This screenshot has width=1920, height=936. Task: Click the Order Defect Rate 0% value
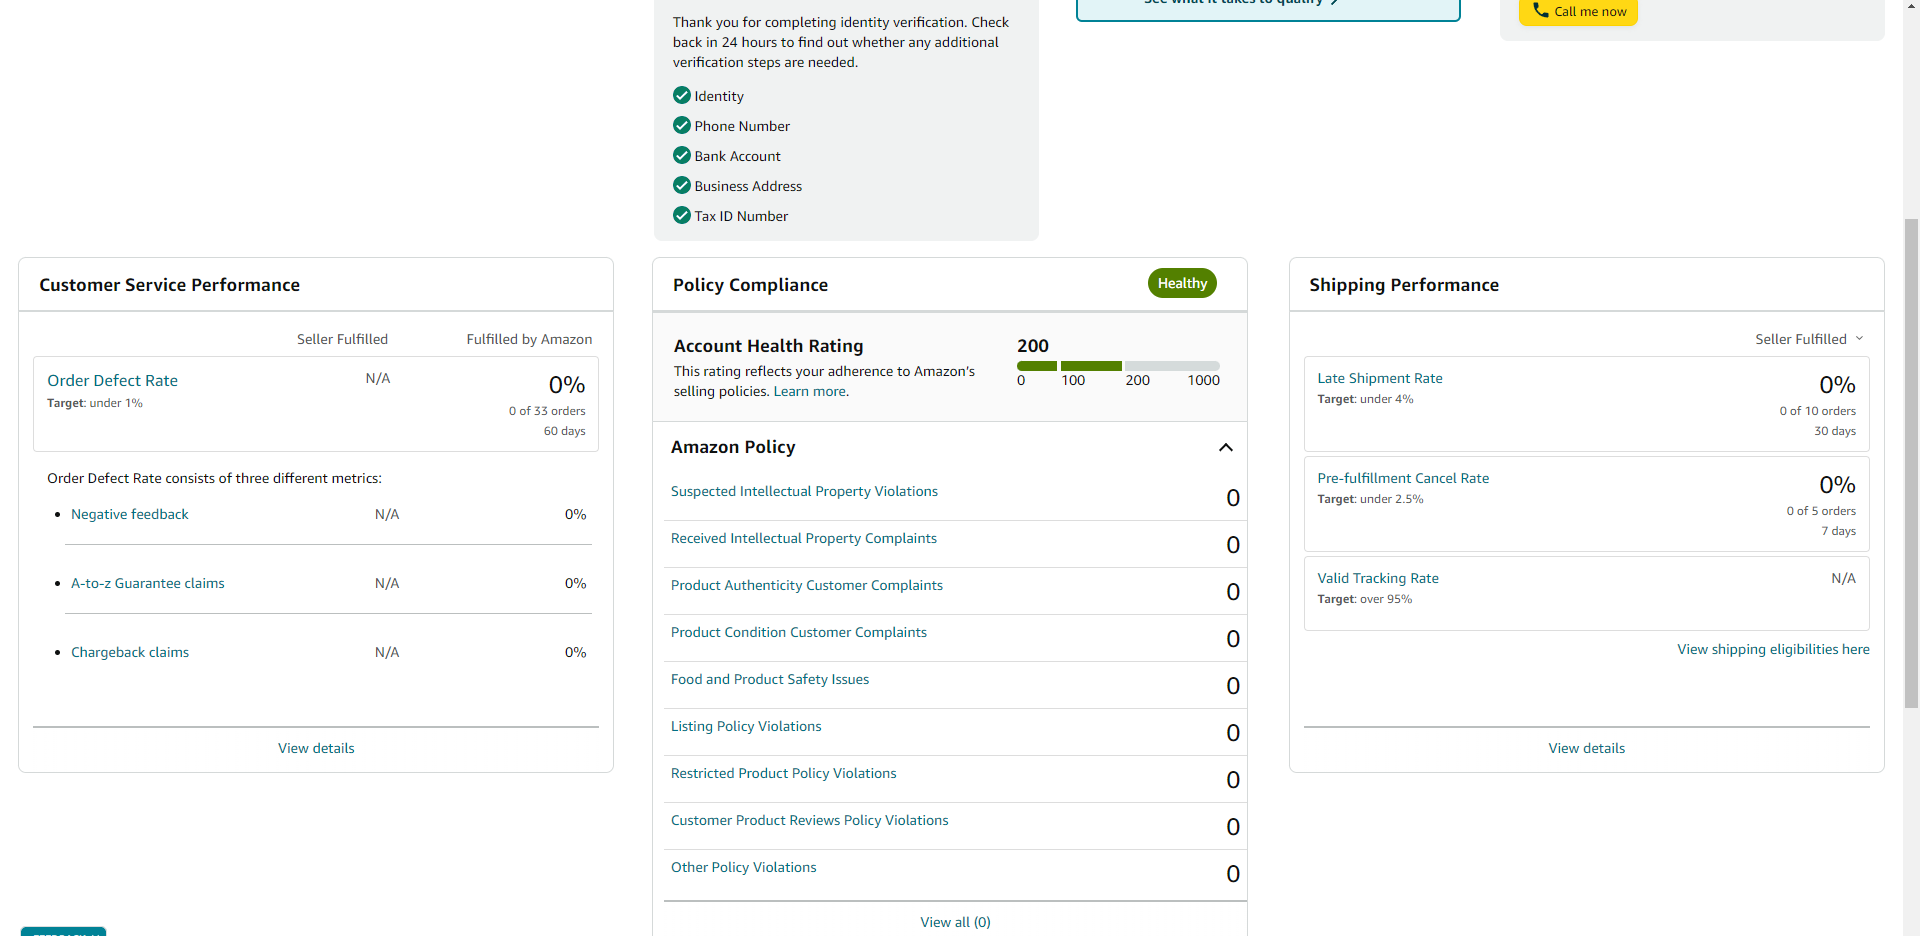[567, 385]
